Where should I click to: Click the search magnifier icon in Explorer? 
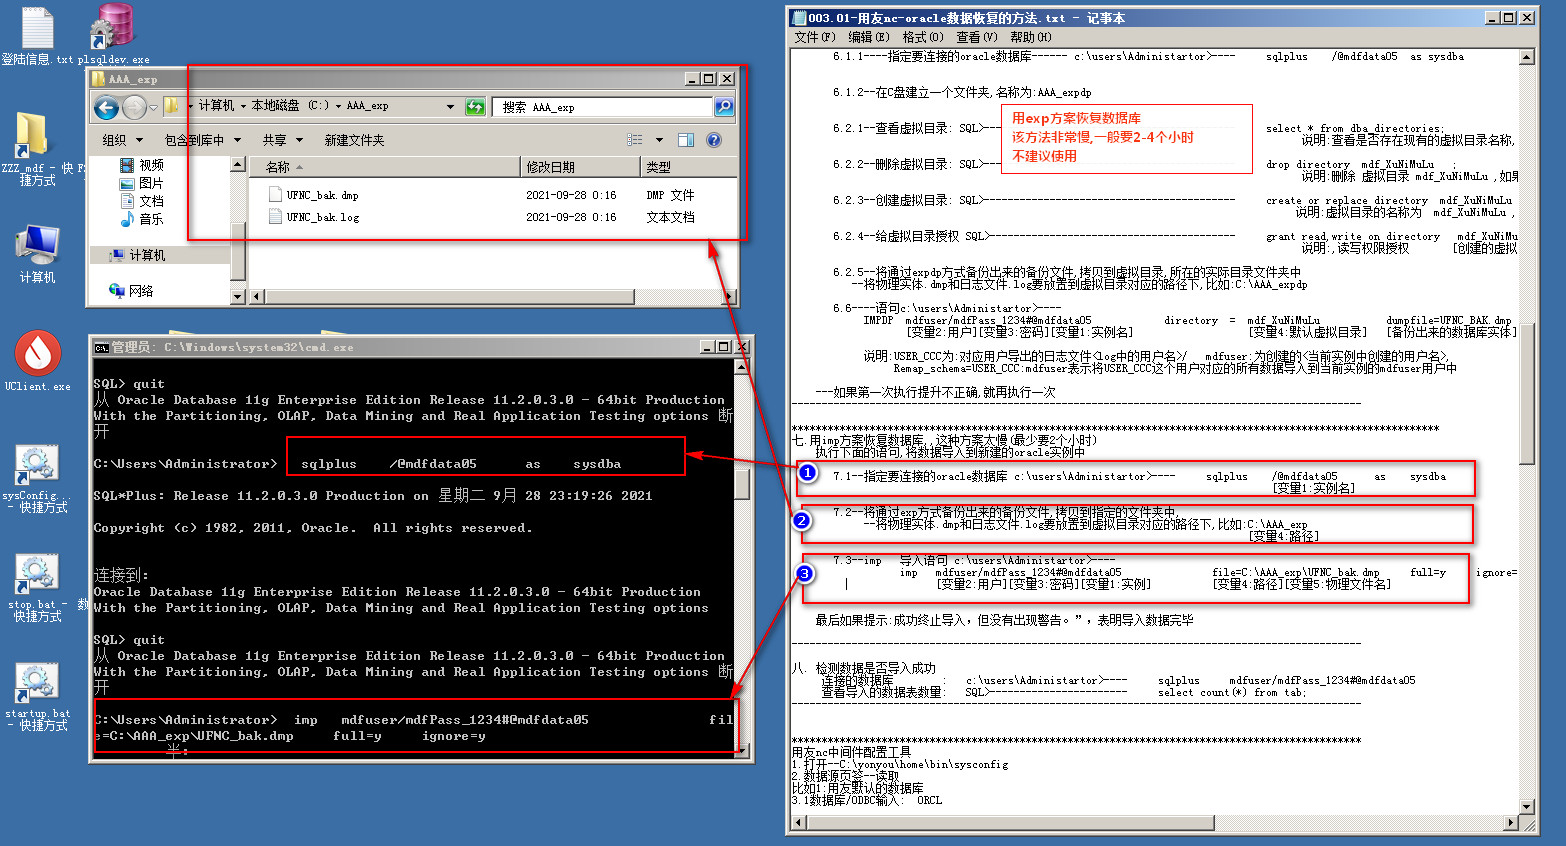[724, 107]
